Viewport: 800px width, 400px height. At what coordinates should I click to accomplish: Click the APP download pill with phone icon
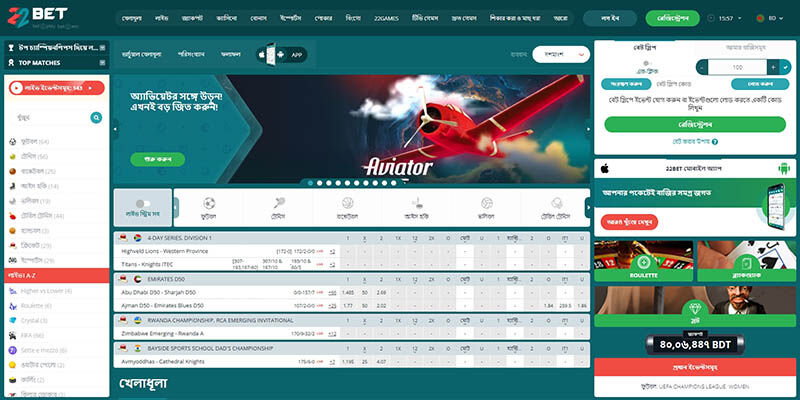[281, 55]
